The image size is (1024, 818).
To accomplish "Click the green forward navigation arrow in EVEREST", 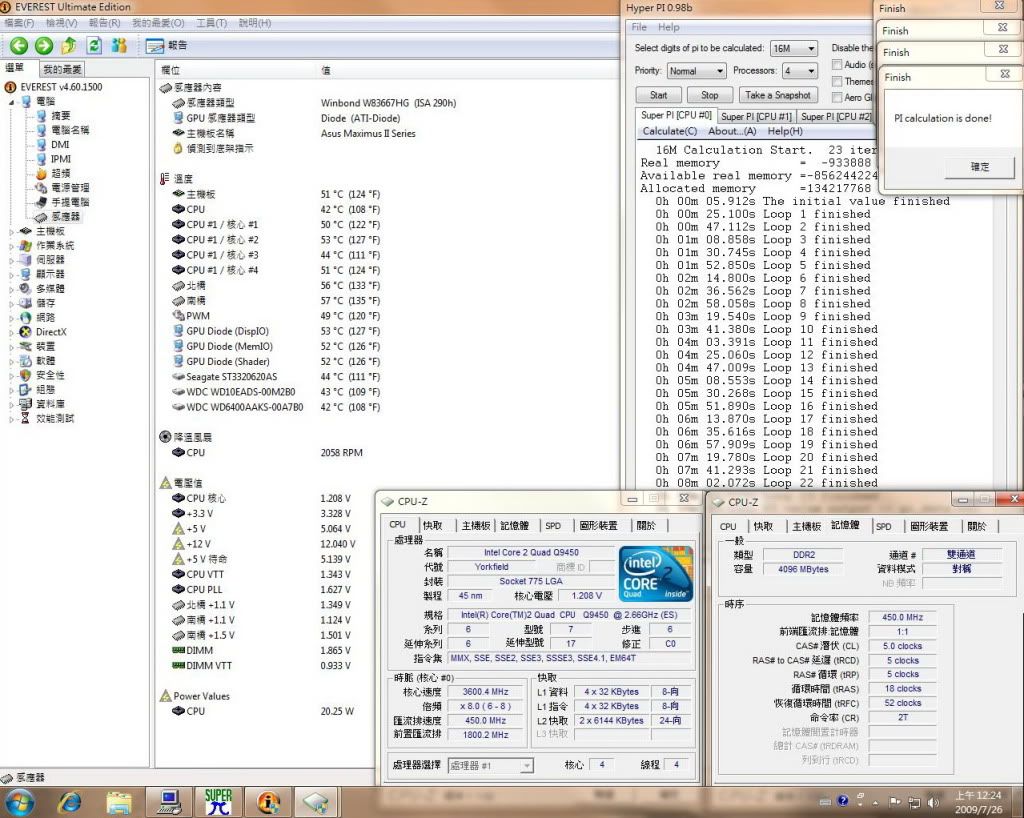I will pos(42,45).
